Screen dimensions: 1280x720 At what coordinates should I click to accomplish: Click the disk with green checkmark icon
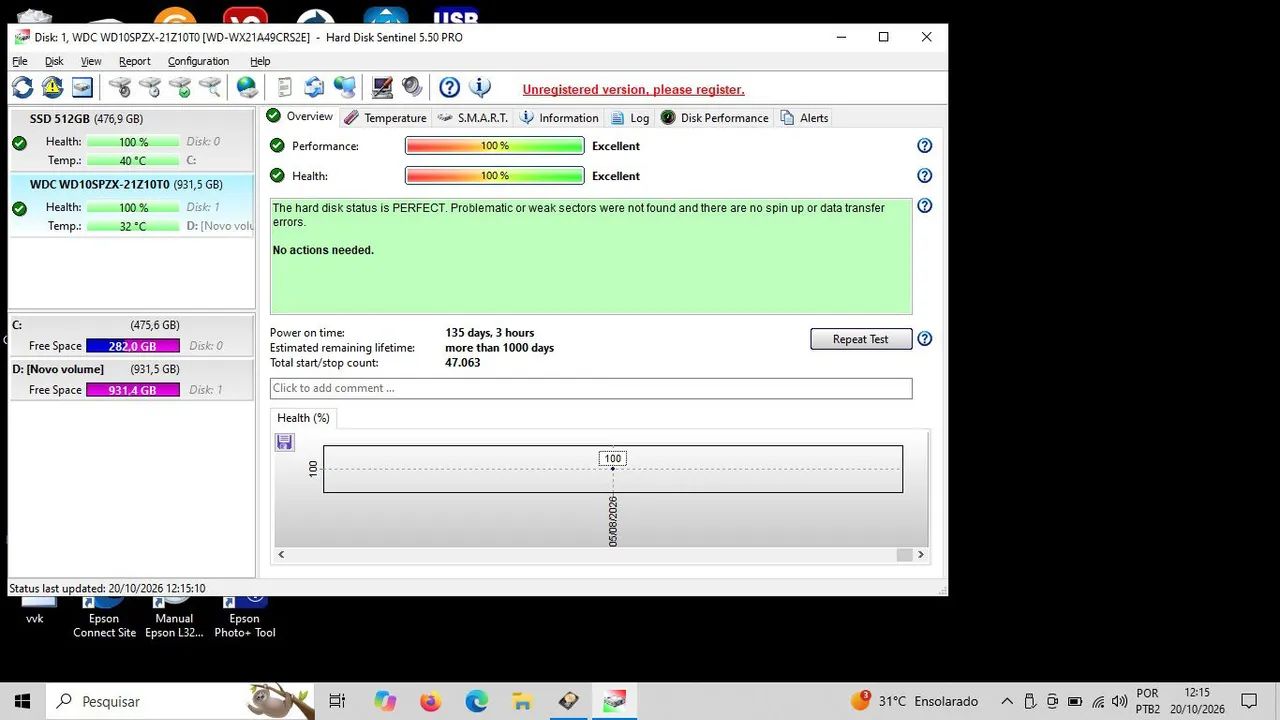(x=180, y=88)
